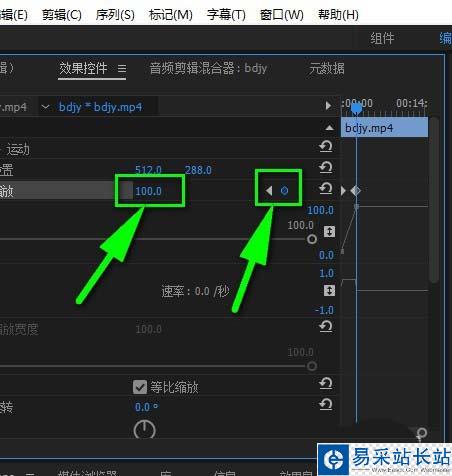Switch to the 元数据 tab
The height and width of the screenshot is (476, 452).
pyautogui.click(x=327, y=68)
